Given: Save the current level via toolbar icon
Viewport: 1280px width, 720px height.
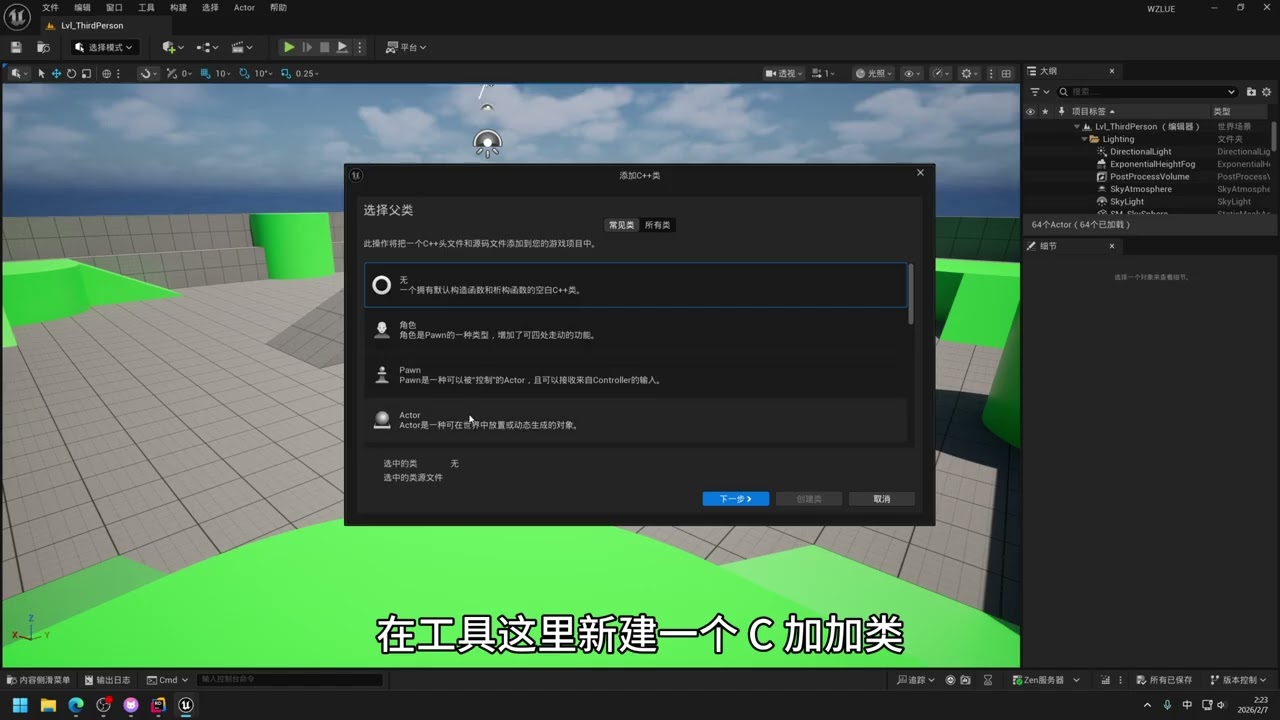Looking at the screenshot, I should [x=16, y=47].
